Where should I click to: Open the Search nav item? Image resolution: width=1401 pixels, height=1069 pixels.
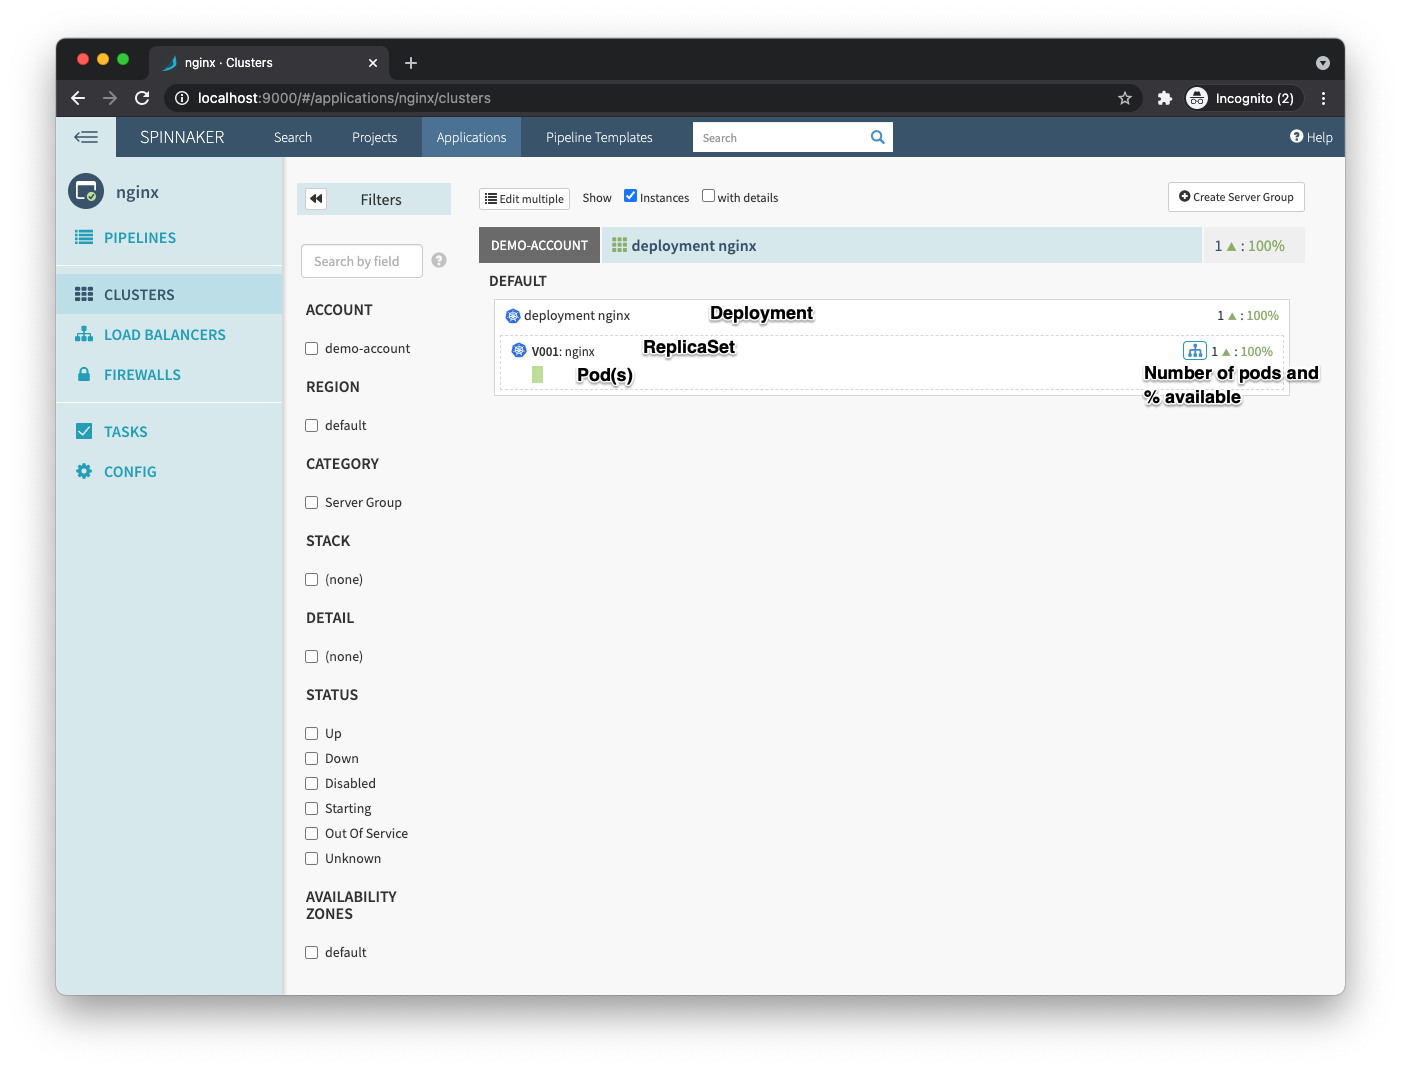click(x=293, y=137)
